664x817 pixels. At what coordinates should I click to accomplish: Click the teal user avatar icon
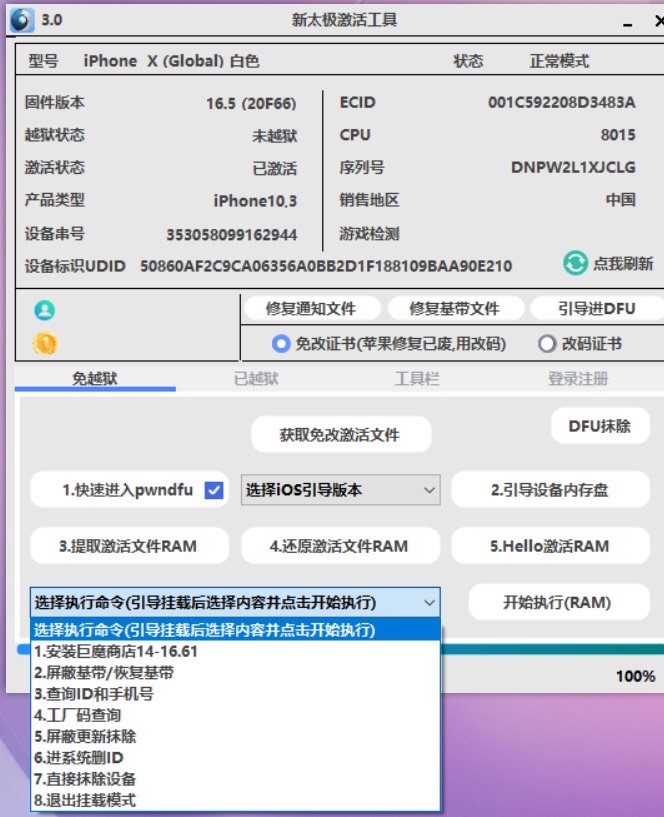[x=45, y=311]
